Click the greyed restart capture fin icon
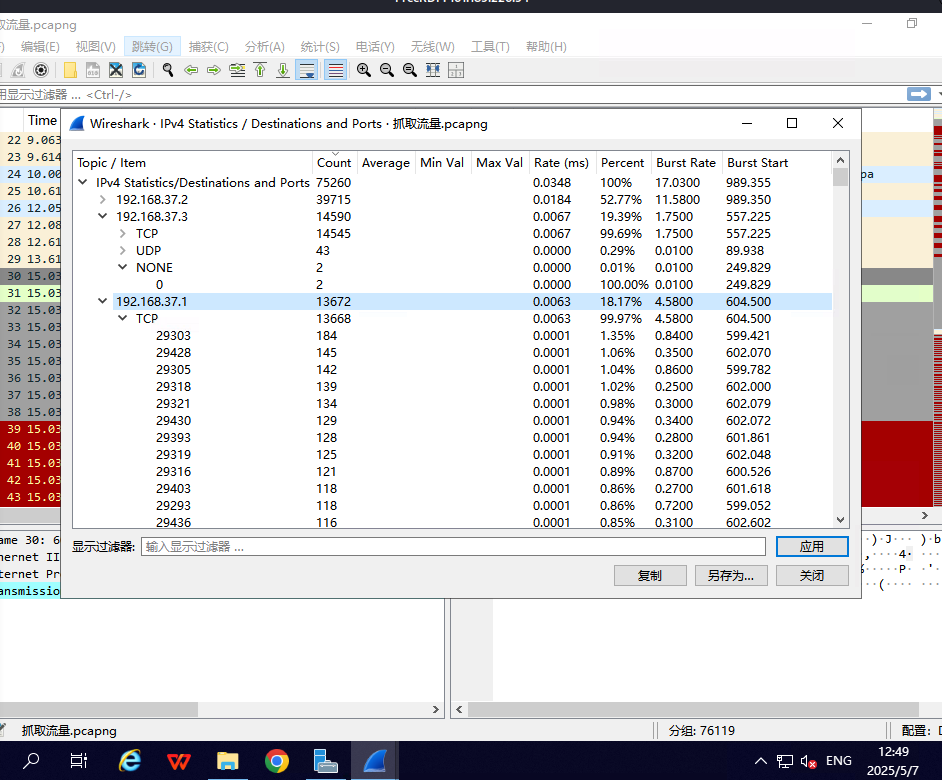The height and width of the screenshot is (780, 942). [x=18, y=70]
